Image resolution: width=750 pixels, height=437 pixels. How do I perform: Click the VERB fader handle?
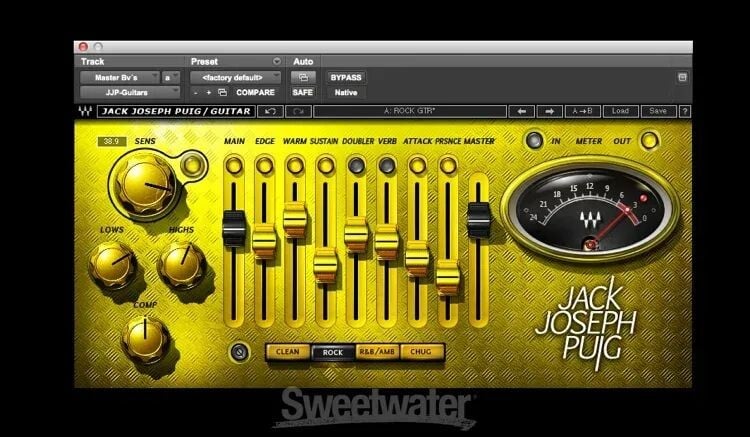pyautogui.click(x=386, y=242)
